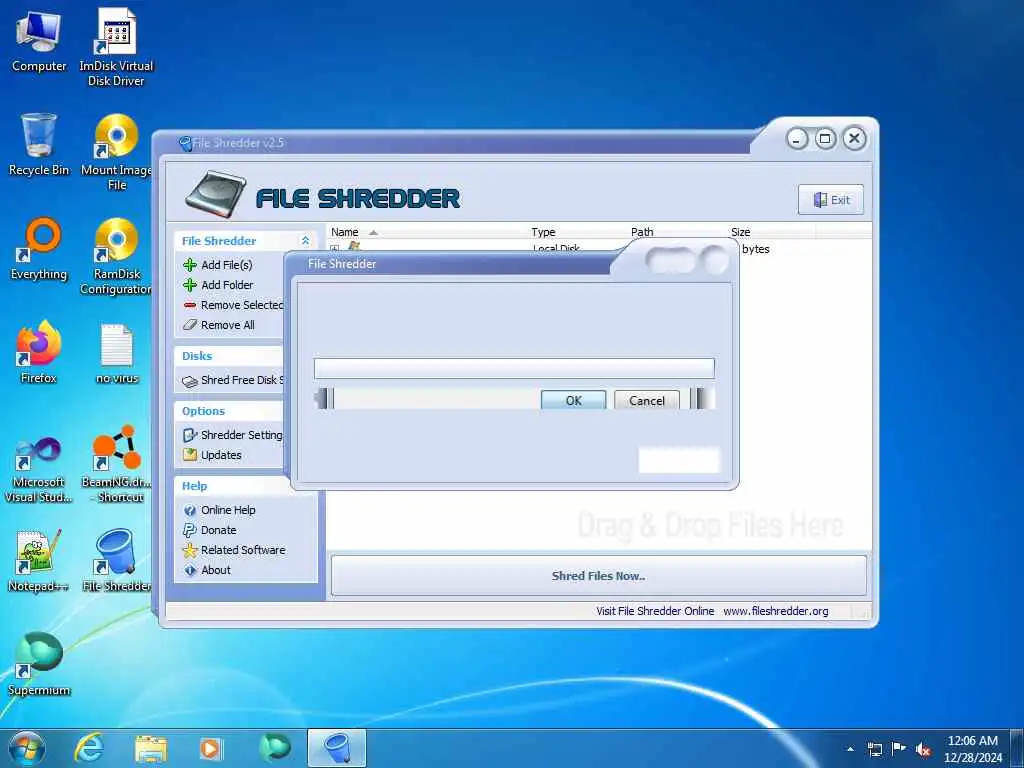The image size is (1024, 768).
Task: Minimize the File Shredder main window
Action: (797, 139)
